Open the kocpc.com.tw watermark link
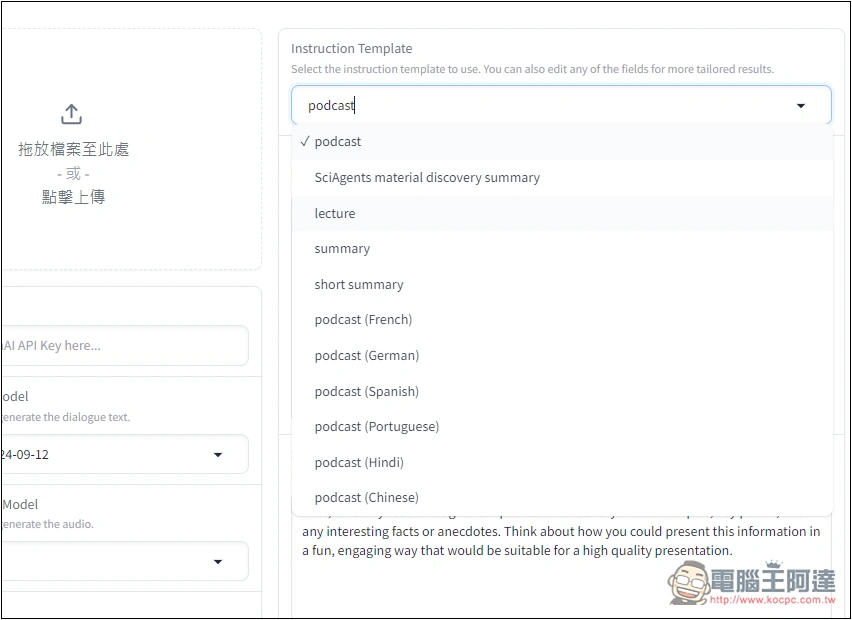 pos(772,600)
